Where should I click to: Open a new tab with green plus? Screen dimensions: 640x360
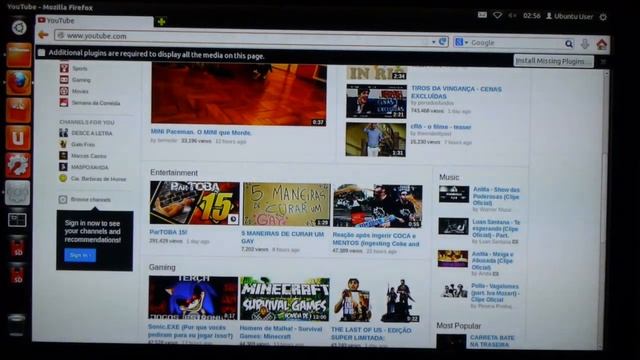pos(161,22)
